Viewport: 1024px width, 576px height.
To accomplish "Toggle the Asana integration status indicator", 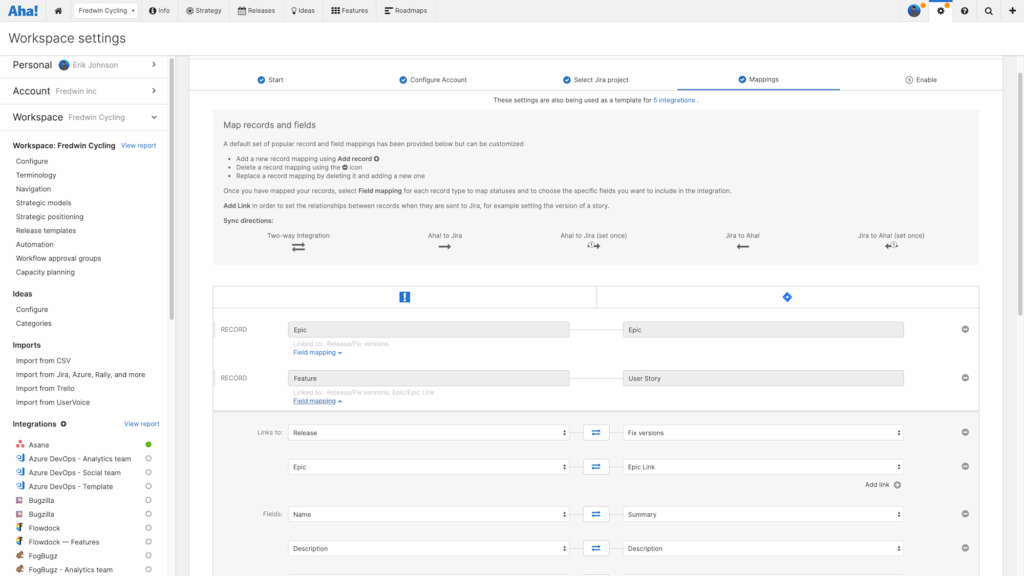I will pyautogui.click(x=148, y=445).
